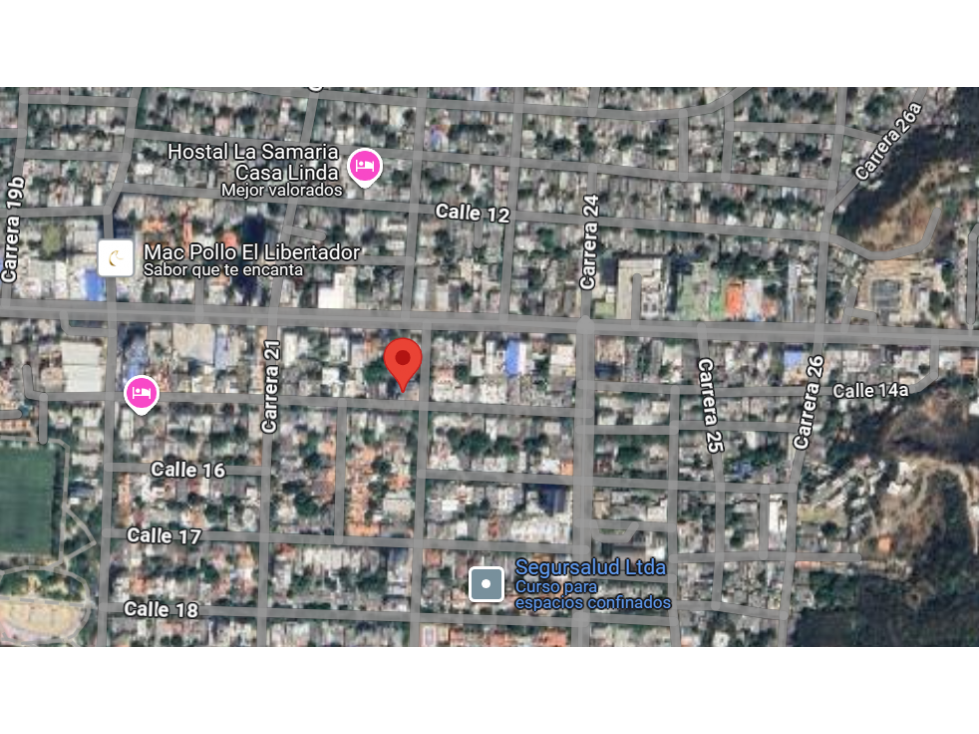This screenshot has width=979, height=734.
Task: Click the Hostal La Samaria Casa Linda label
Action: pos(253,162)
